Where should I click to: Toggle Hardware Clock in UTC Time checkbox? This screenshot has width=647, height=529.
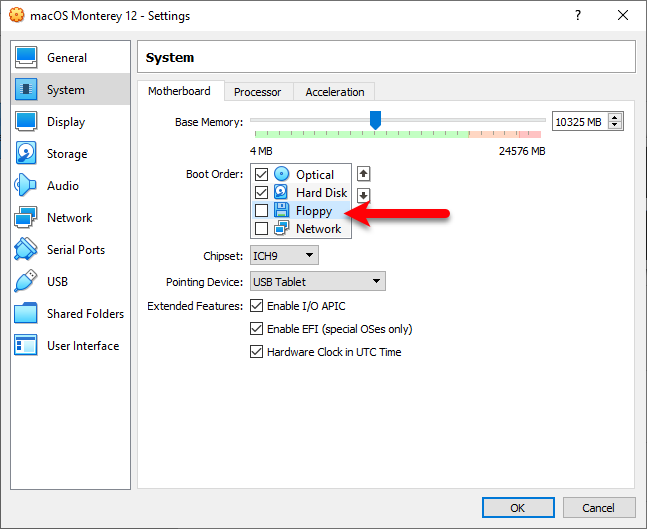pyautogui.click(x=256, y=352)
